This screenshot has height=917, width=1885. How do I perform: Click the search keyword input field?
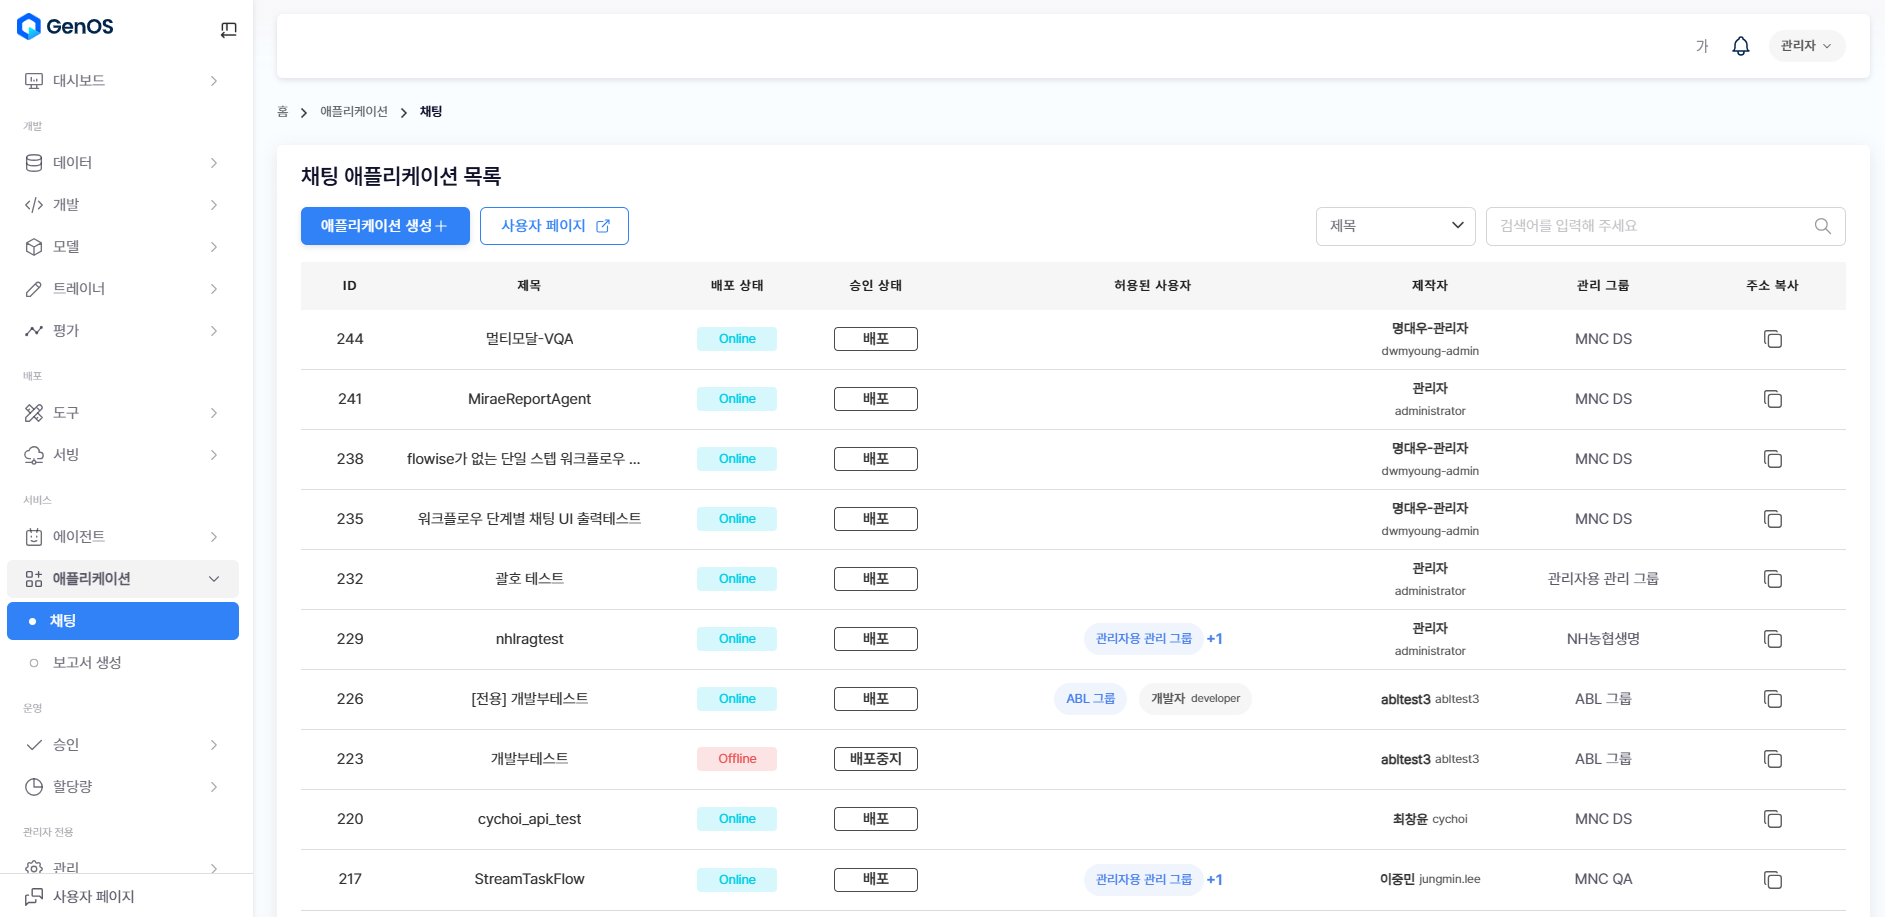tap(1650, 226)
